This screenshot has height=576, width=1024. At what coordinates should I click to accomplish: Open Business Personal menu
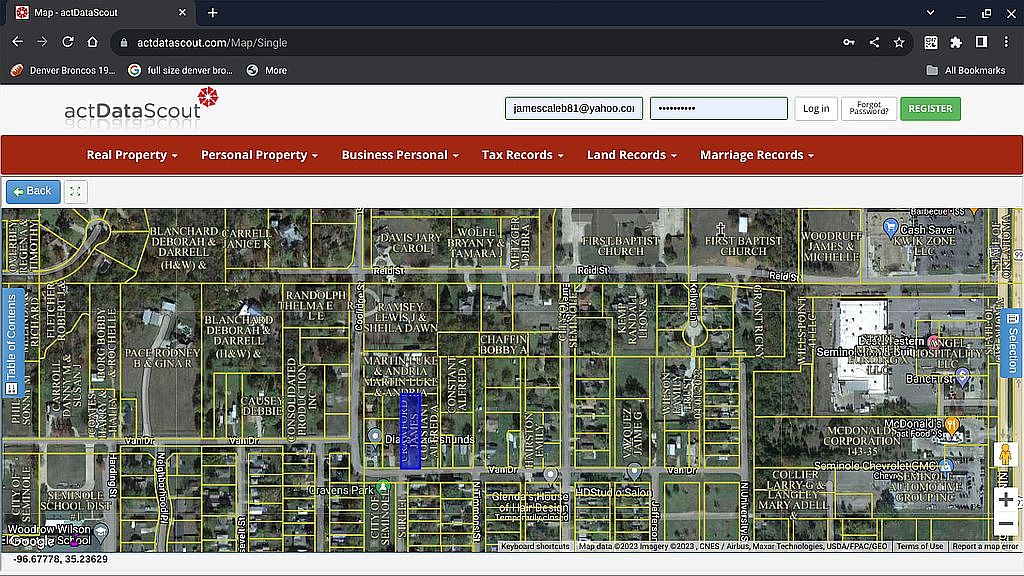pyautogui.click(x=400, y=155)
